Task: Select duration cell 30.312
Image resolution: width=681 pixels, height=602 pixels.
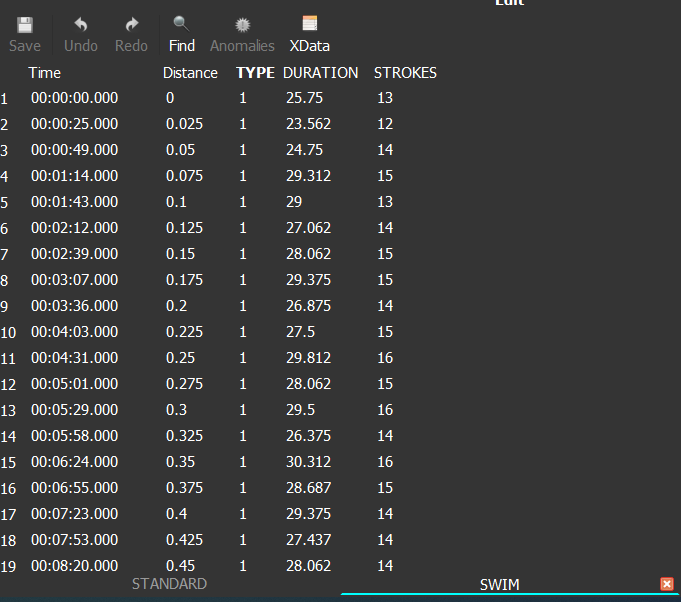Action: pyautogui.click(x=308, y=462)
